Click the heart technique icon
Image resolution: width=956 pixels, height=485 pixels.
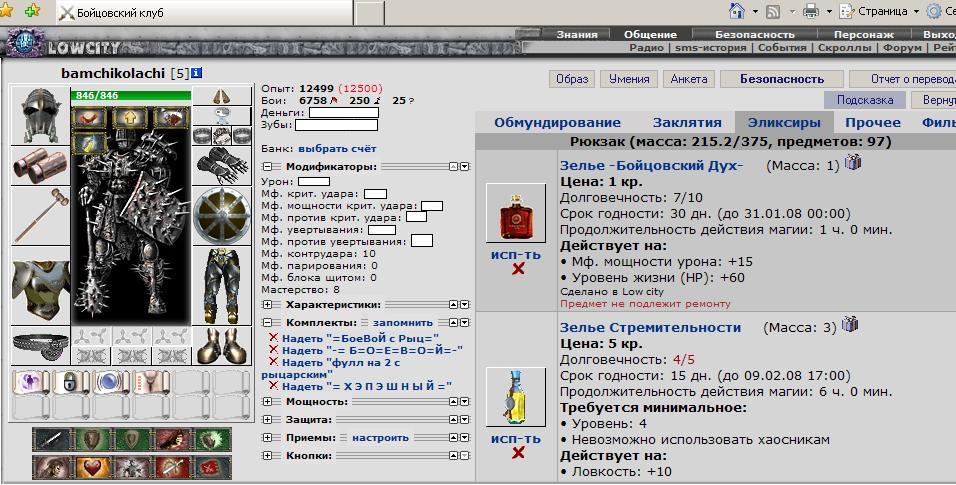tap(93, 467)
